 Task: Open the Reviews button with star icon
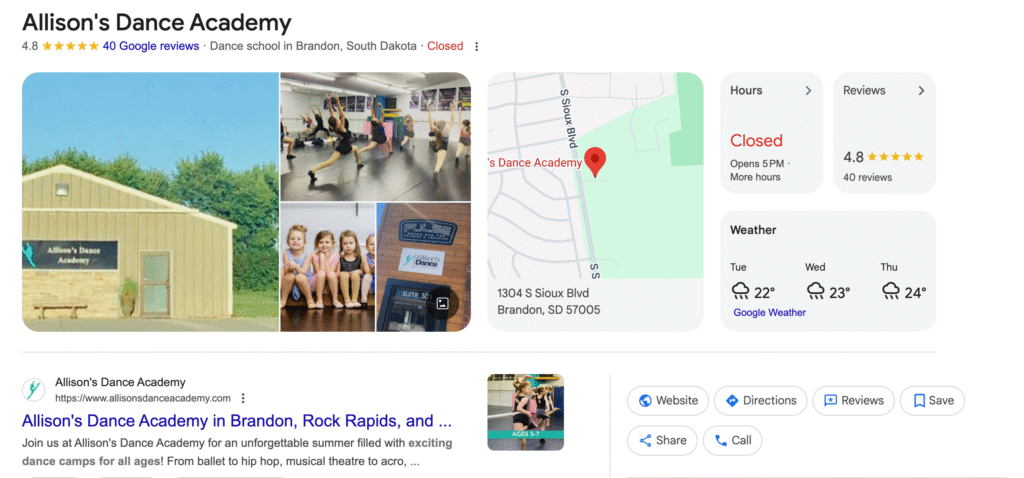[x=853, y=400]
